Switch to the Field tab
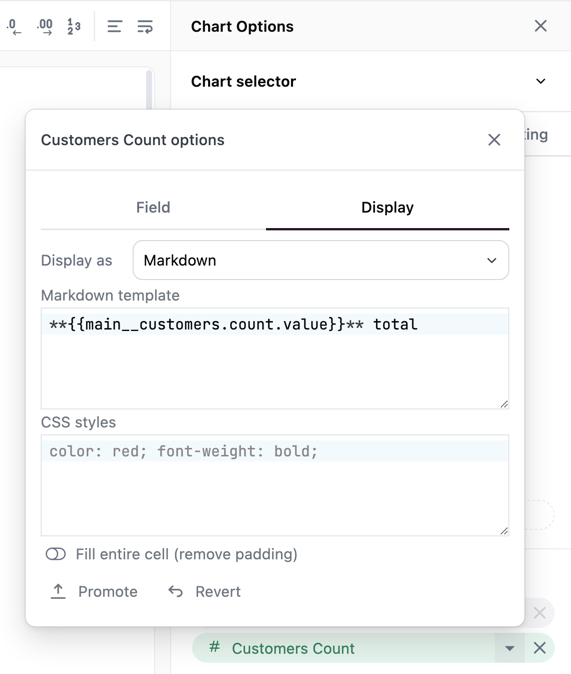 click(153, 208)
